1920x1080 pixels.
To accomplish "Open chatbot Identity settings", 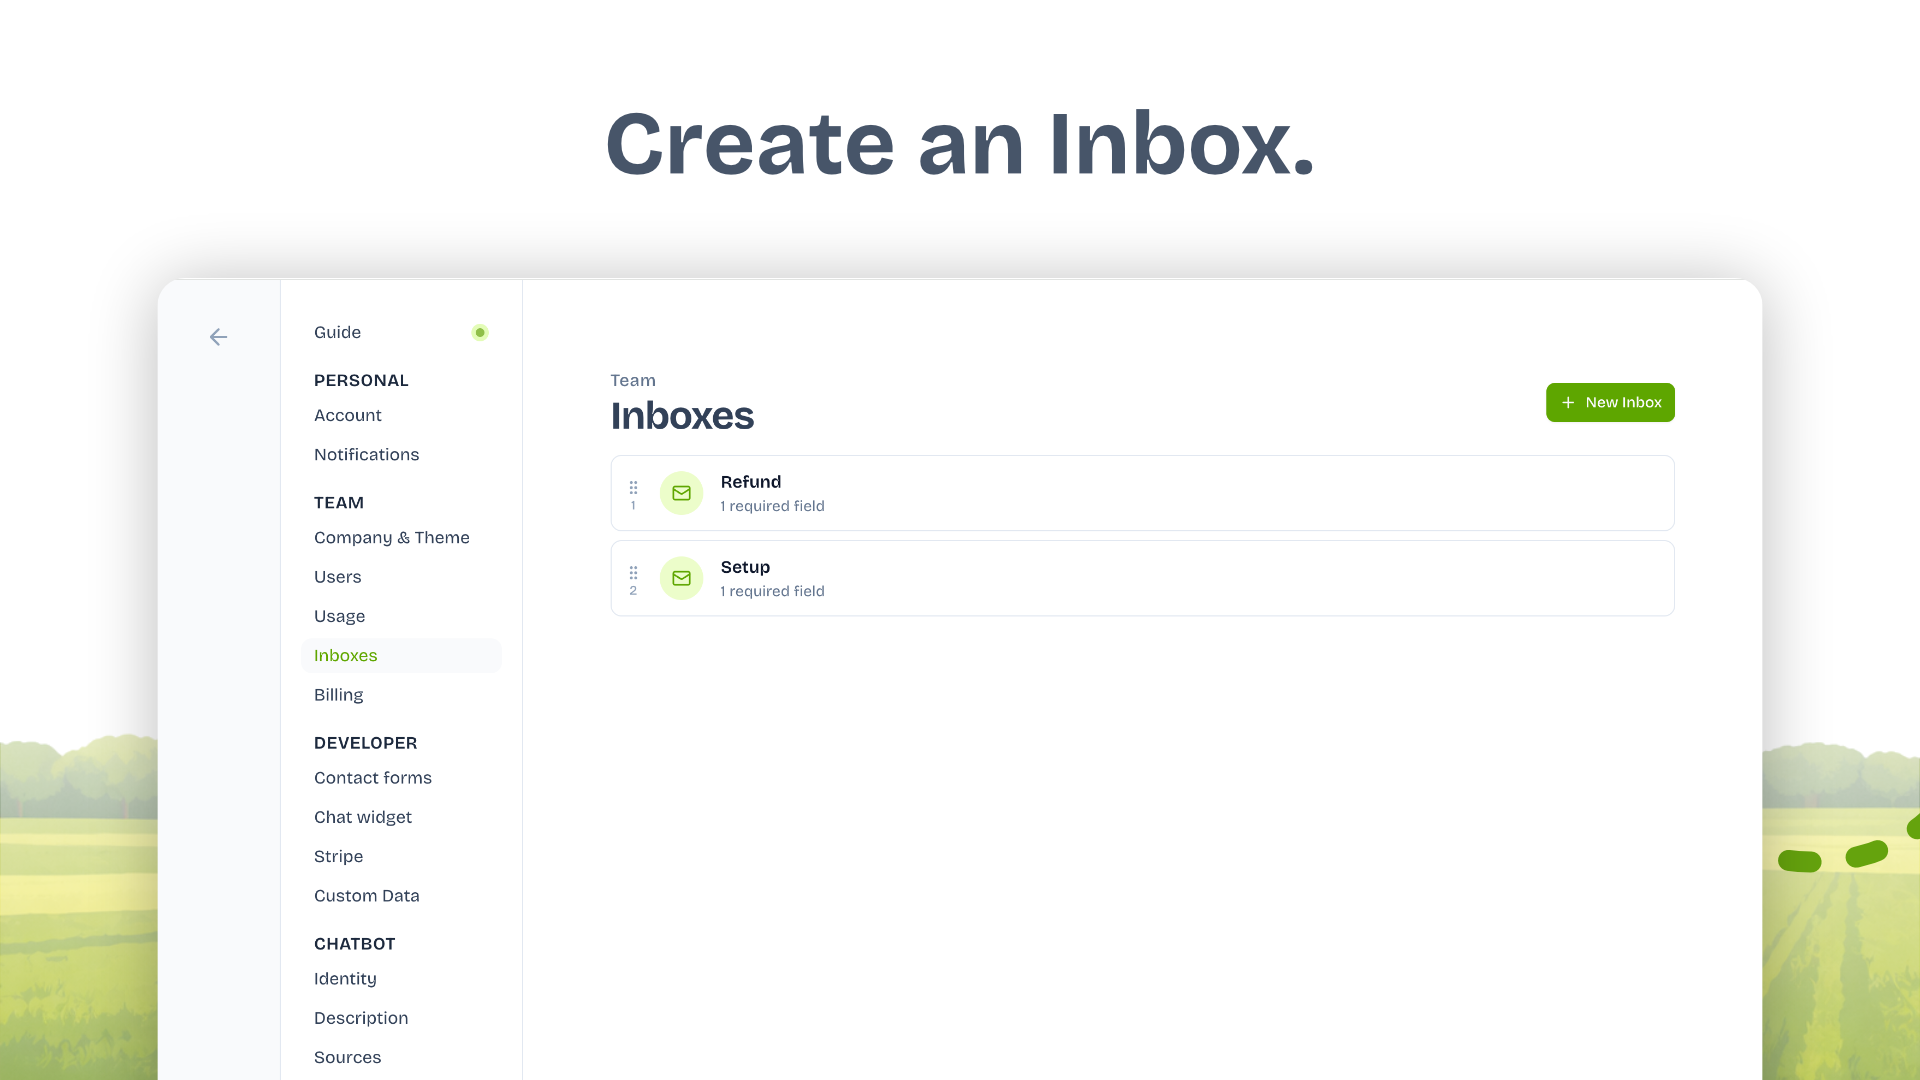I will pos(345,979).
